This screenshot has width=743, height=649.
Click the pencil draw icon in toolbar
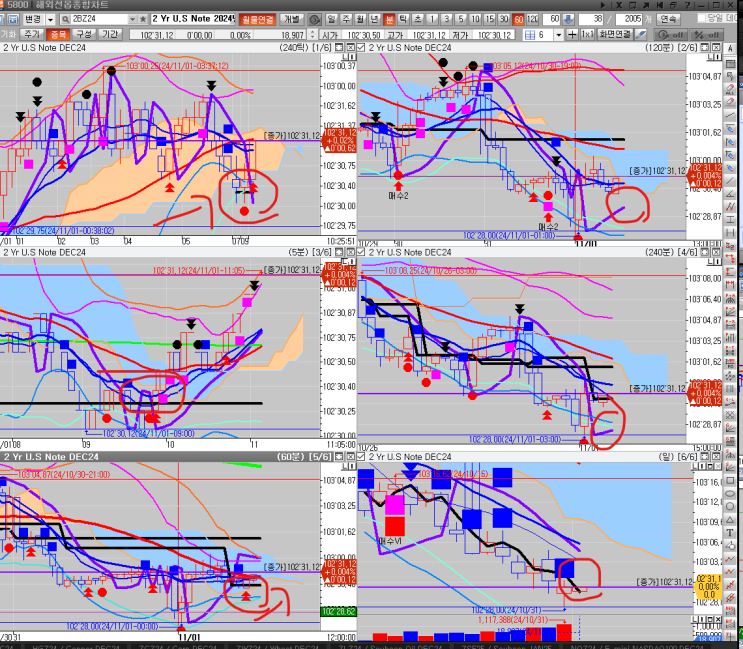coord(641,35)
